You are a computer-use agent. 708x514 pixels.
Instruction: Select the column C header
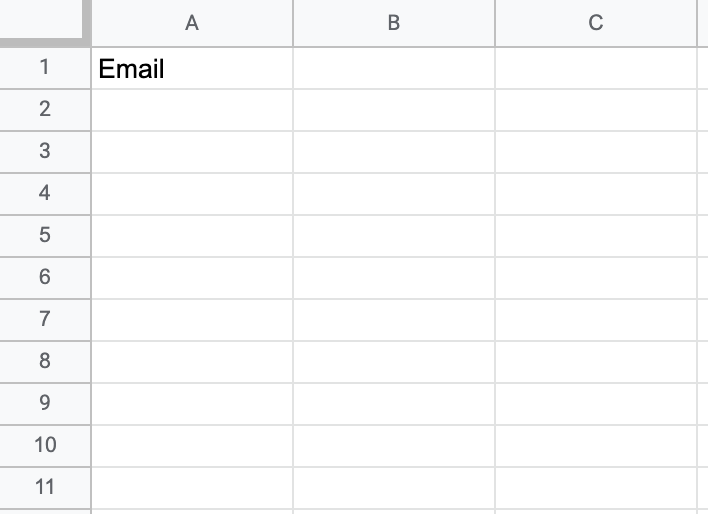pyautogui.click(x=596, y=23)
